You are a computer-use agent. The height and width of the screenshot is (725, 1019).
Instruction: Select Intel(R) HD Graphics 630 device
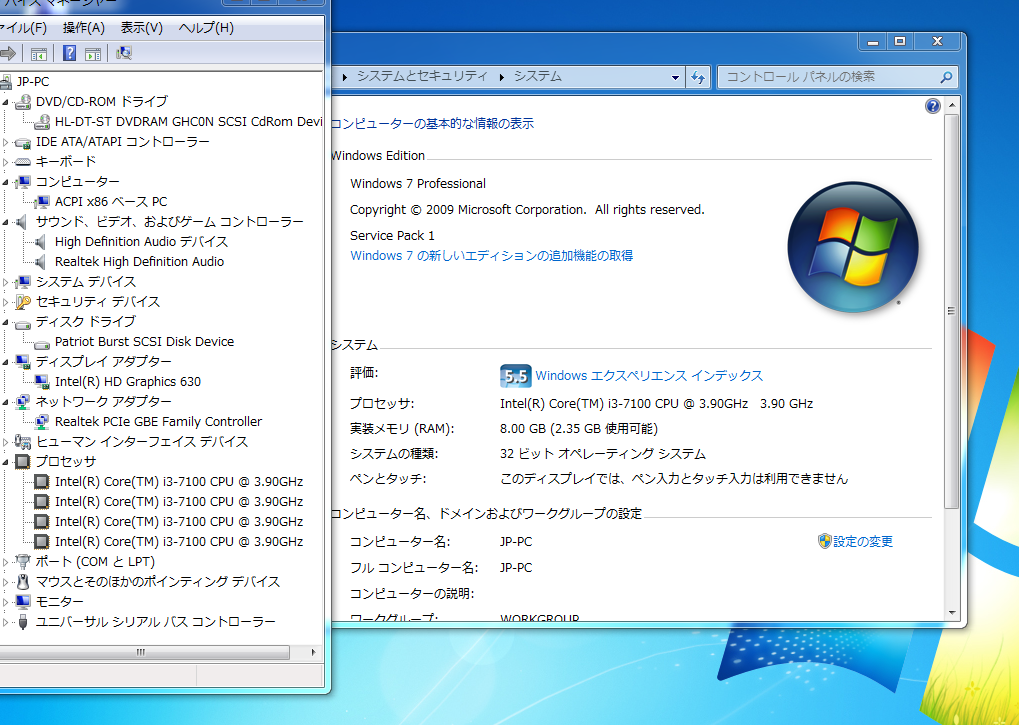(x=128, y=382)
